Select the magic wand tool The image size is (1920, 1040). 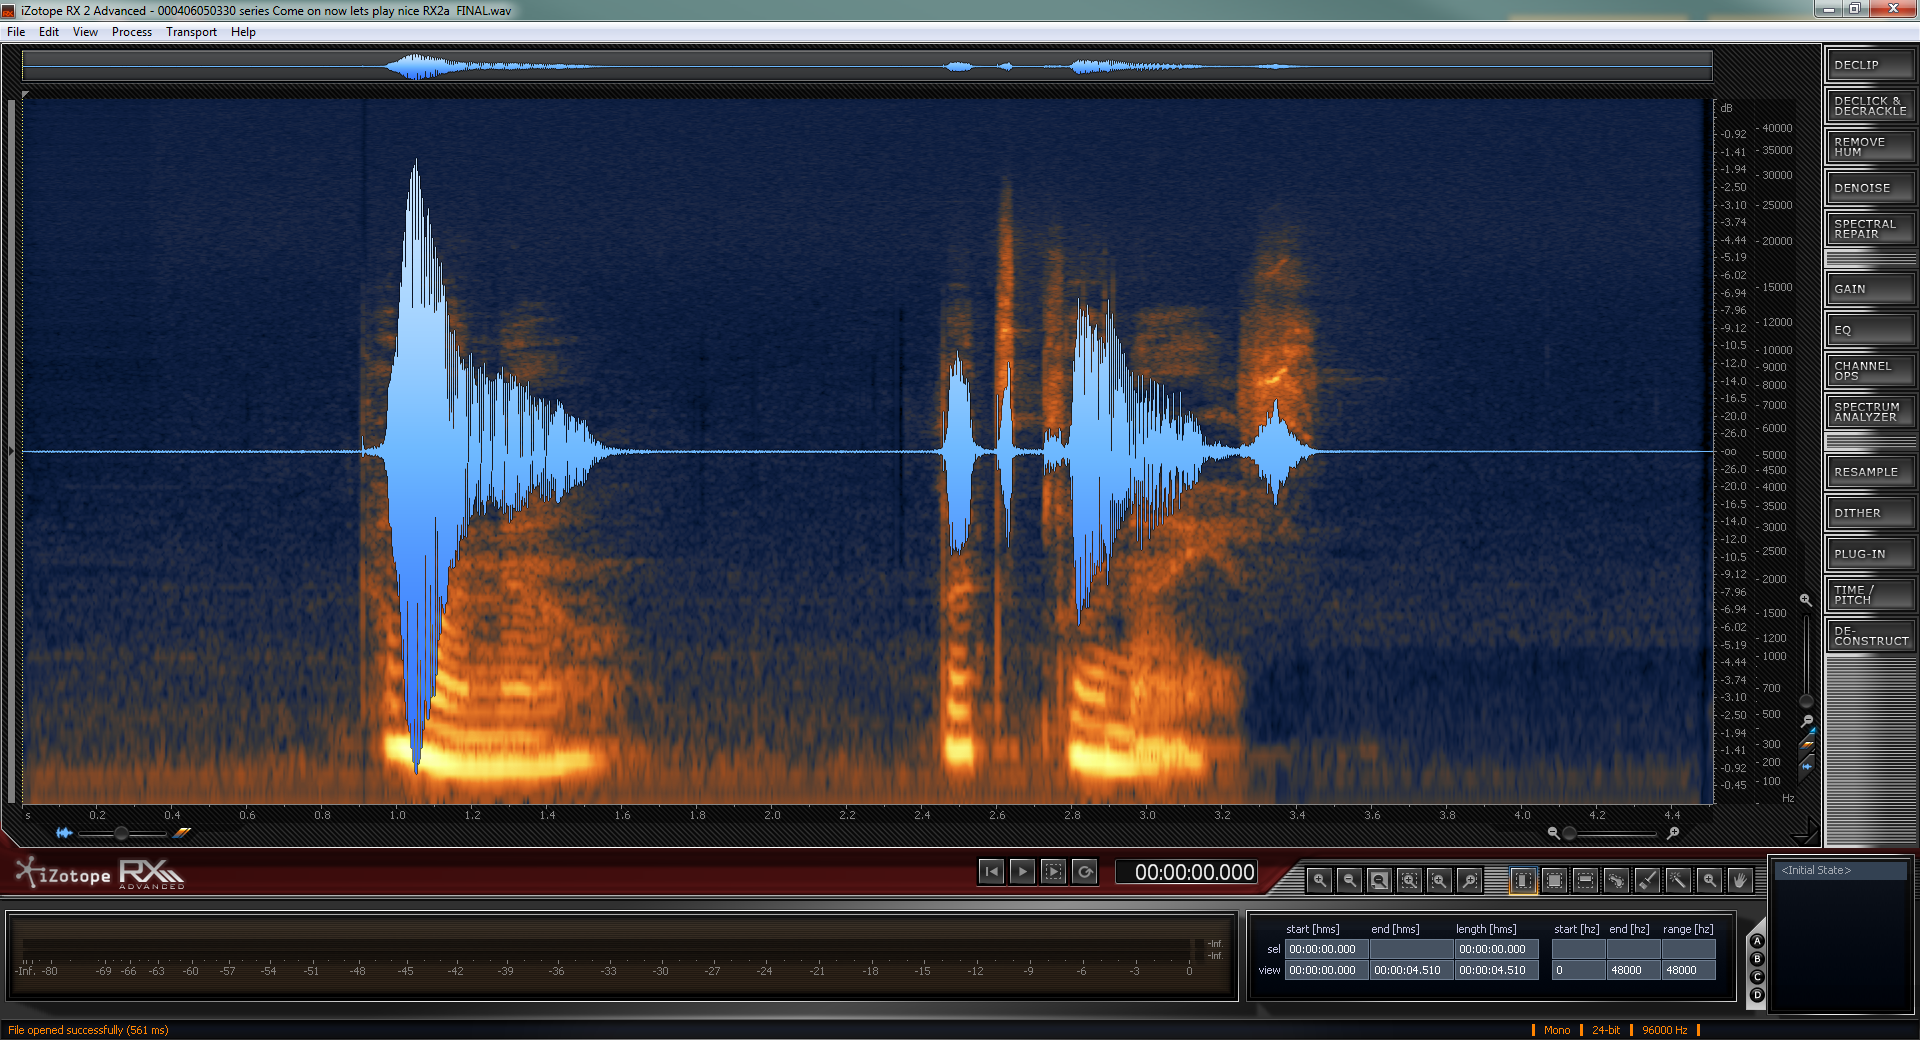coord(1678,880)
